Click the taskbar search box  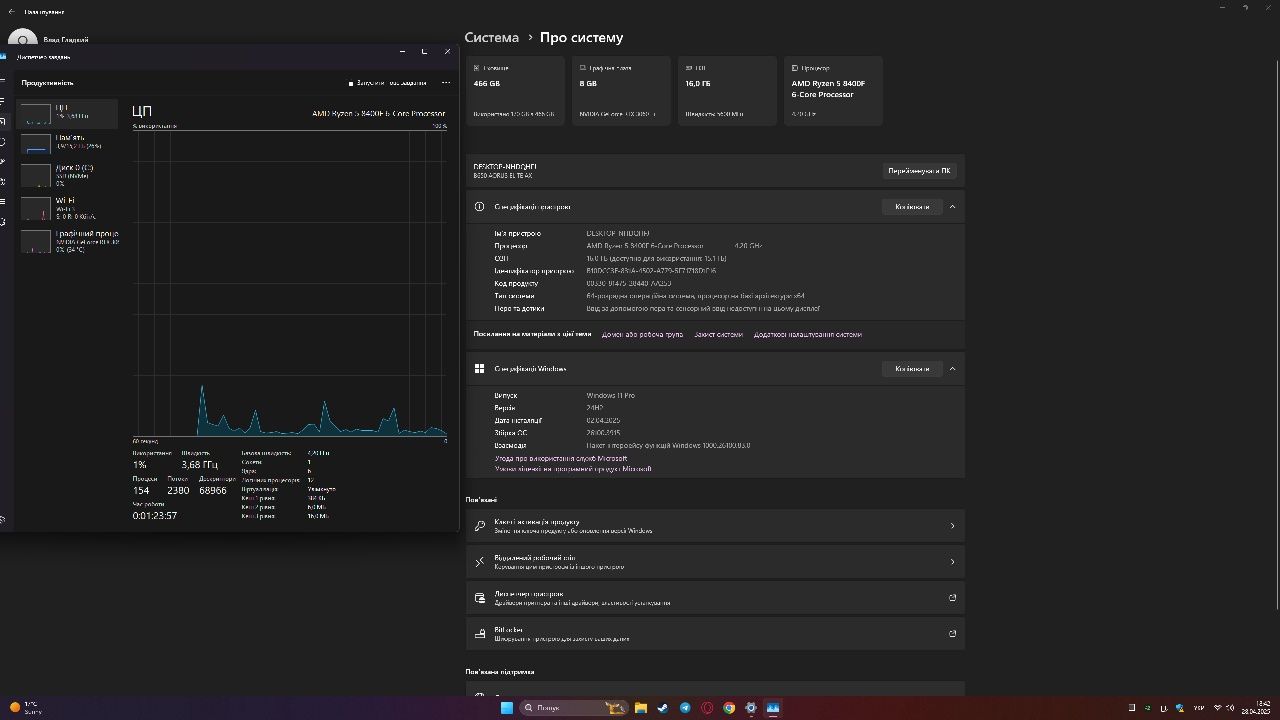[x=574, y=708]
